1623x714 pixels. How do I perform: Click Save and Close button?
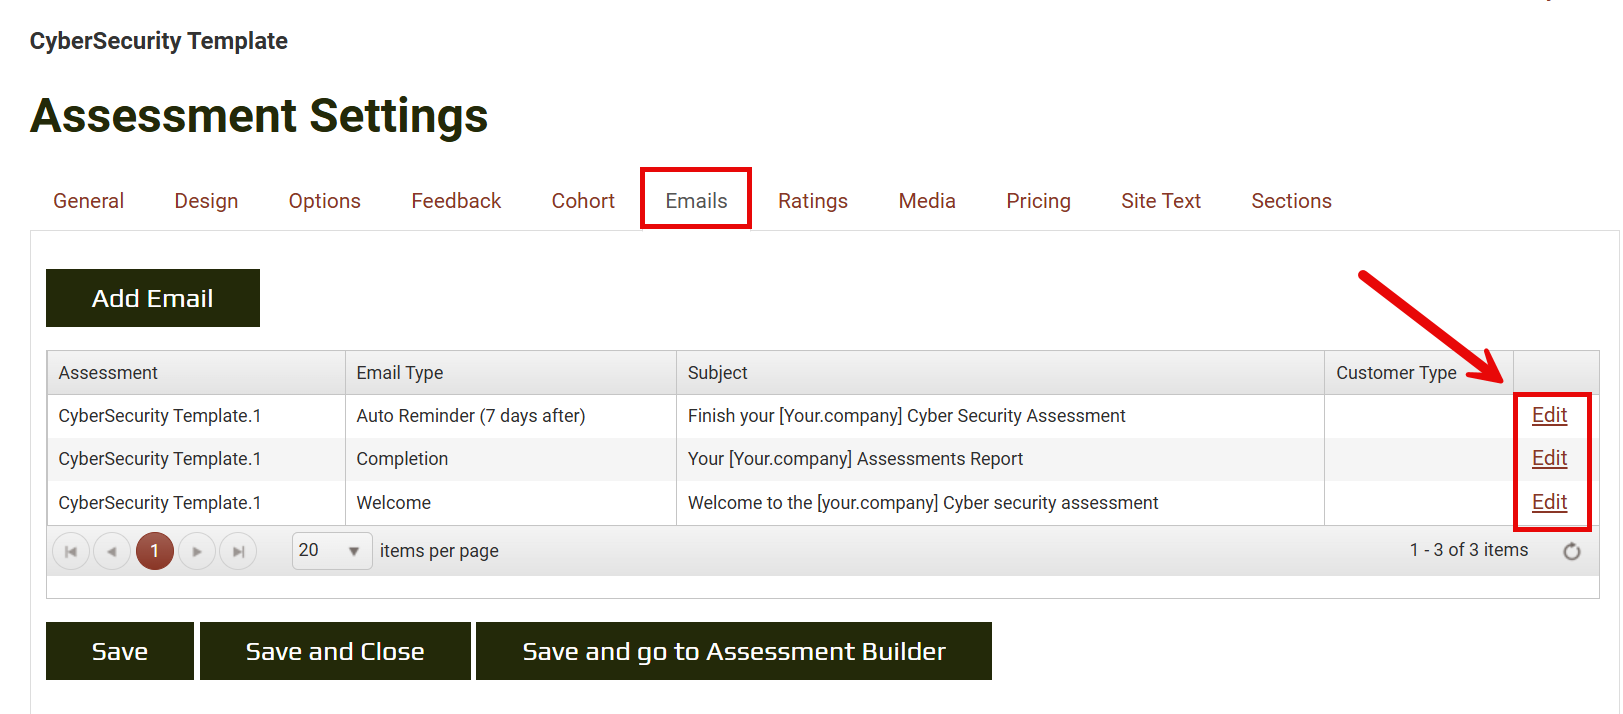335,651
